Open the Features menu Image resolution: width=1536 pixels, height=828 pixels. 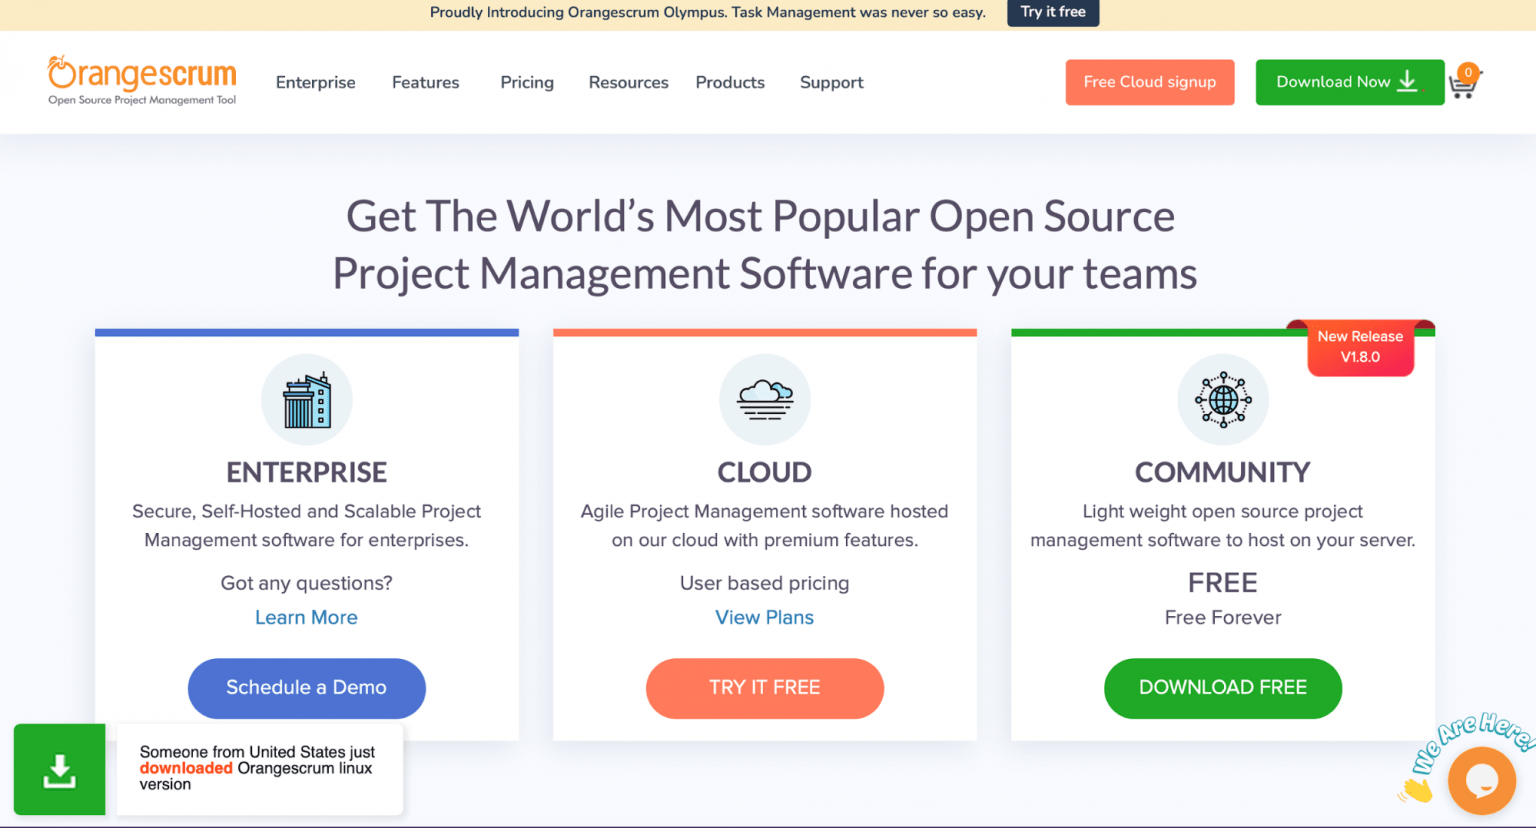pos(425,82)
